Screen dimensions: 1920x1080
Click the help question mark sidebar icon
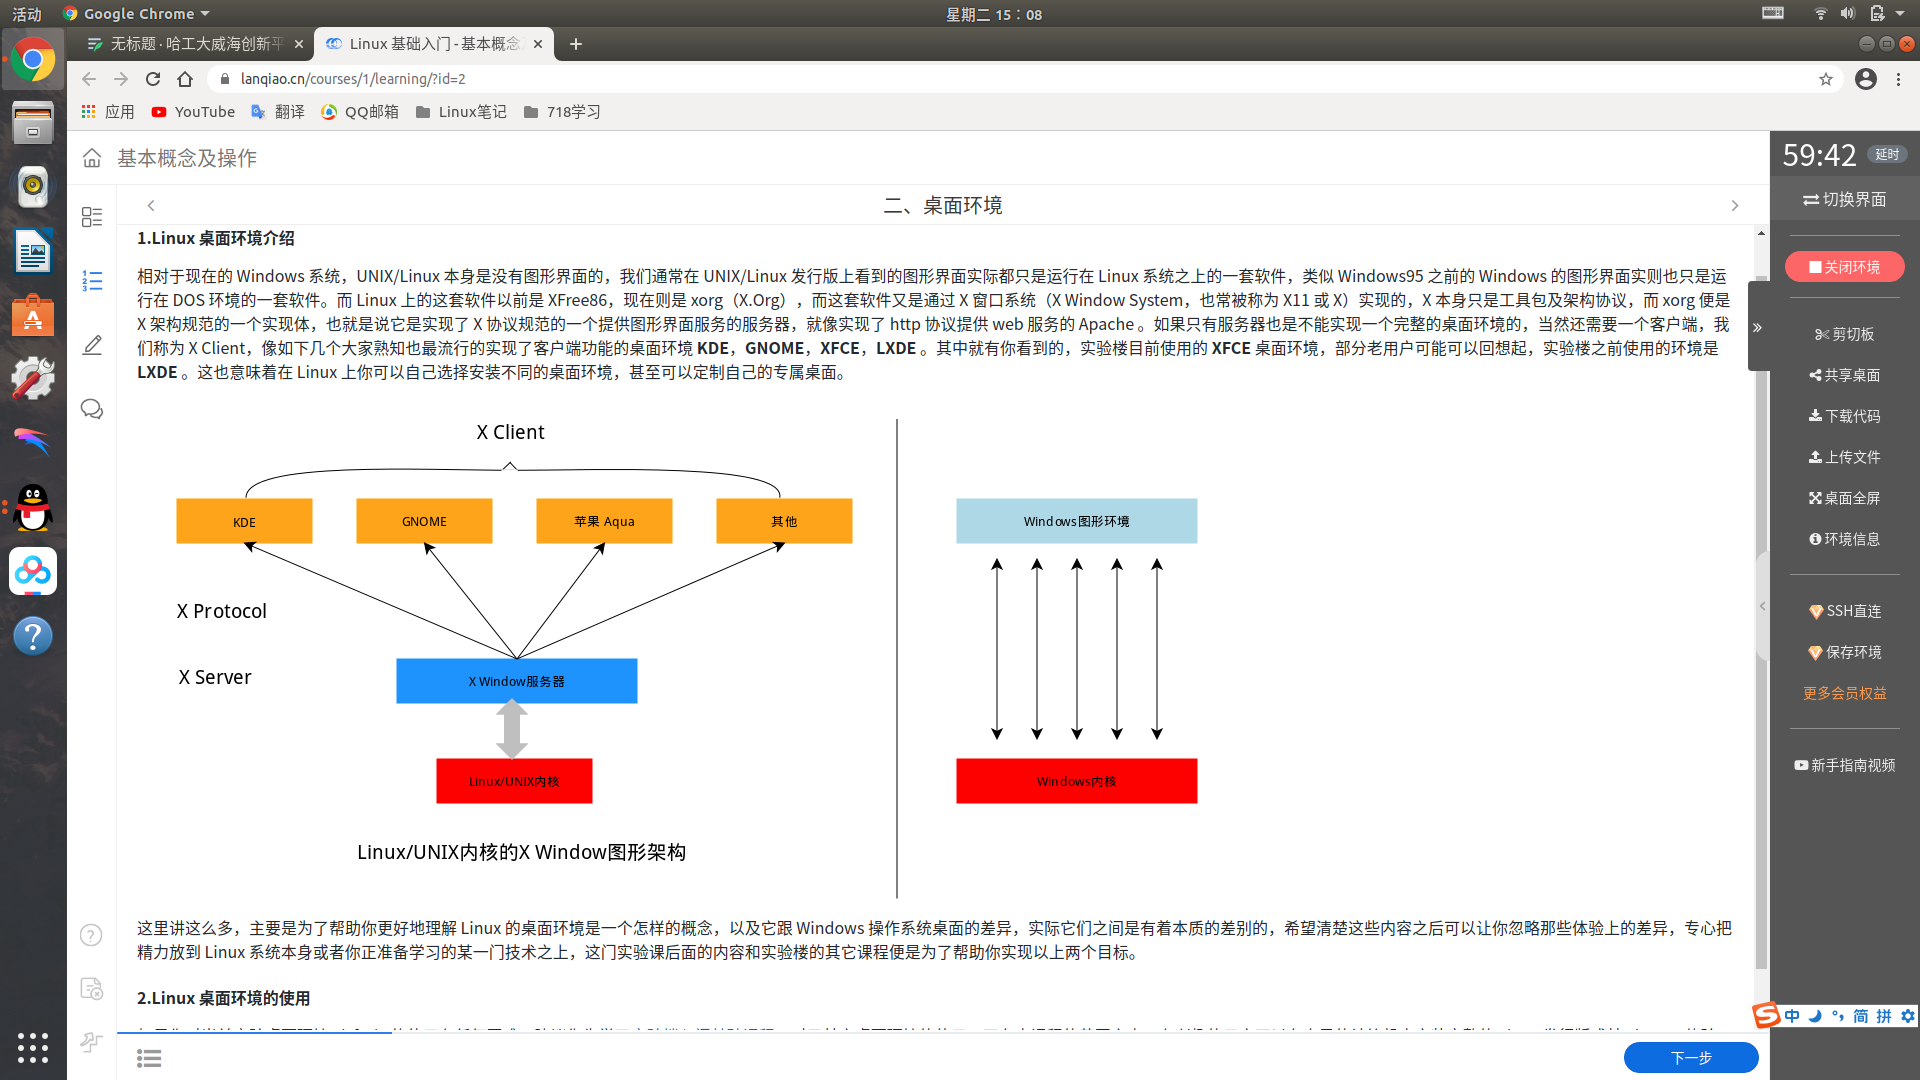[91, 935]
